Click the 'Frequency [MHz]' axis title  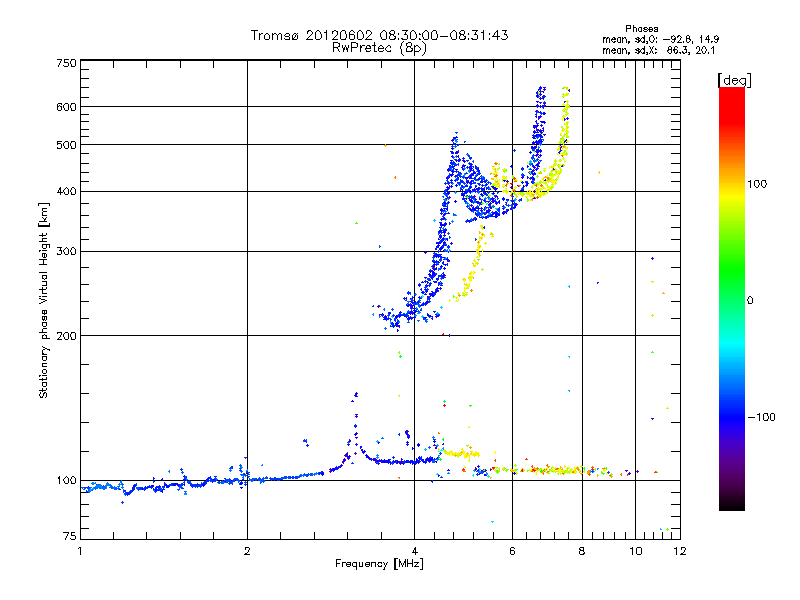point(379,564)
